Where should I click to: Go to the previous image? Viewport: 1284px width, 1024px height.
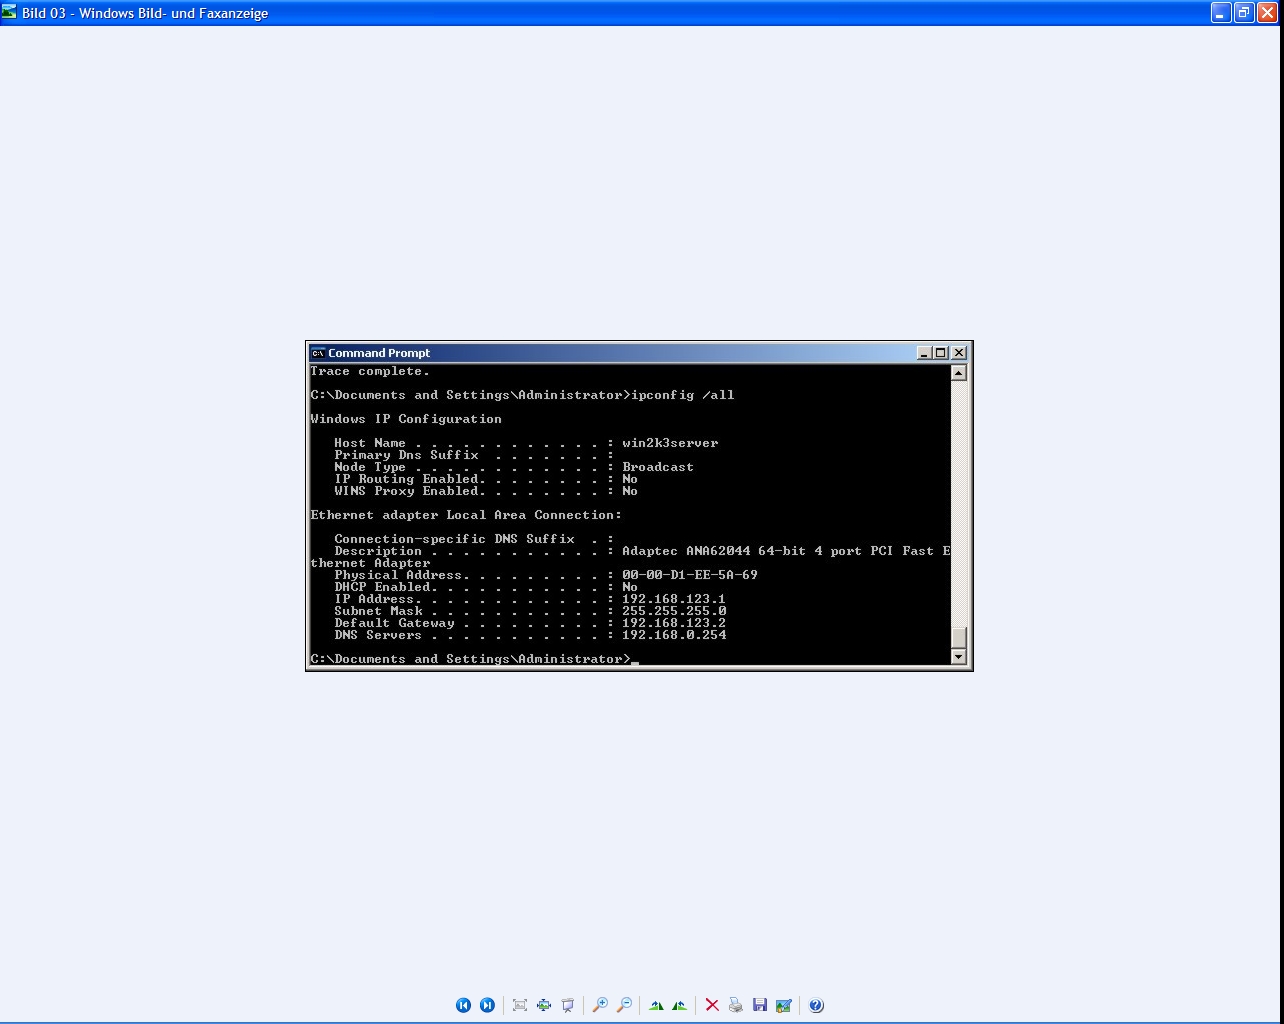[463, 1005]
